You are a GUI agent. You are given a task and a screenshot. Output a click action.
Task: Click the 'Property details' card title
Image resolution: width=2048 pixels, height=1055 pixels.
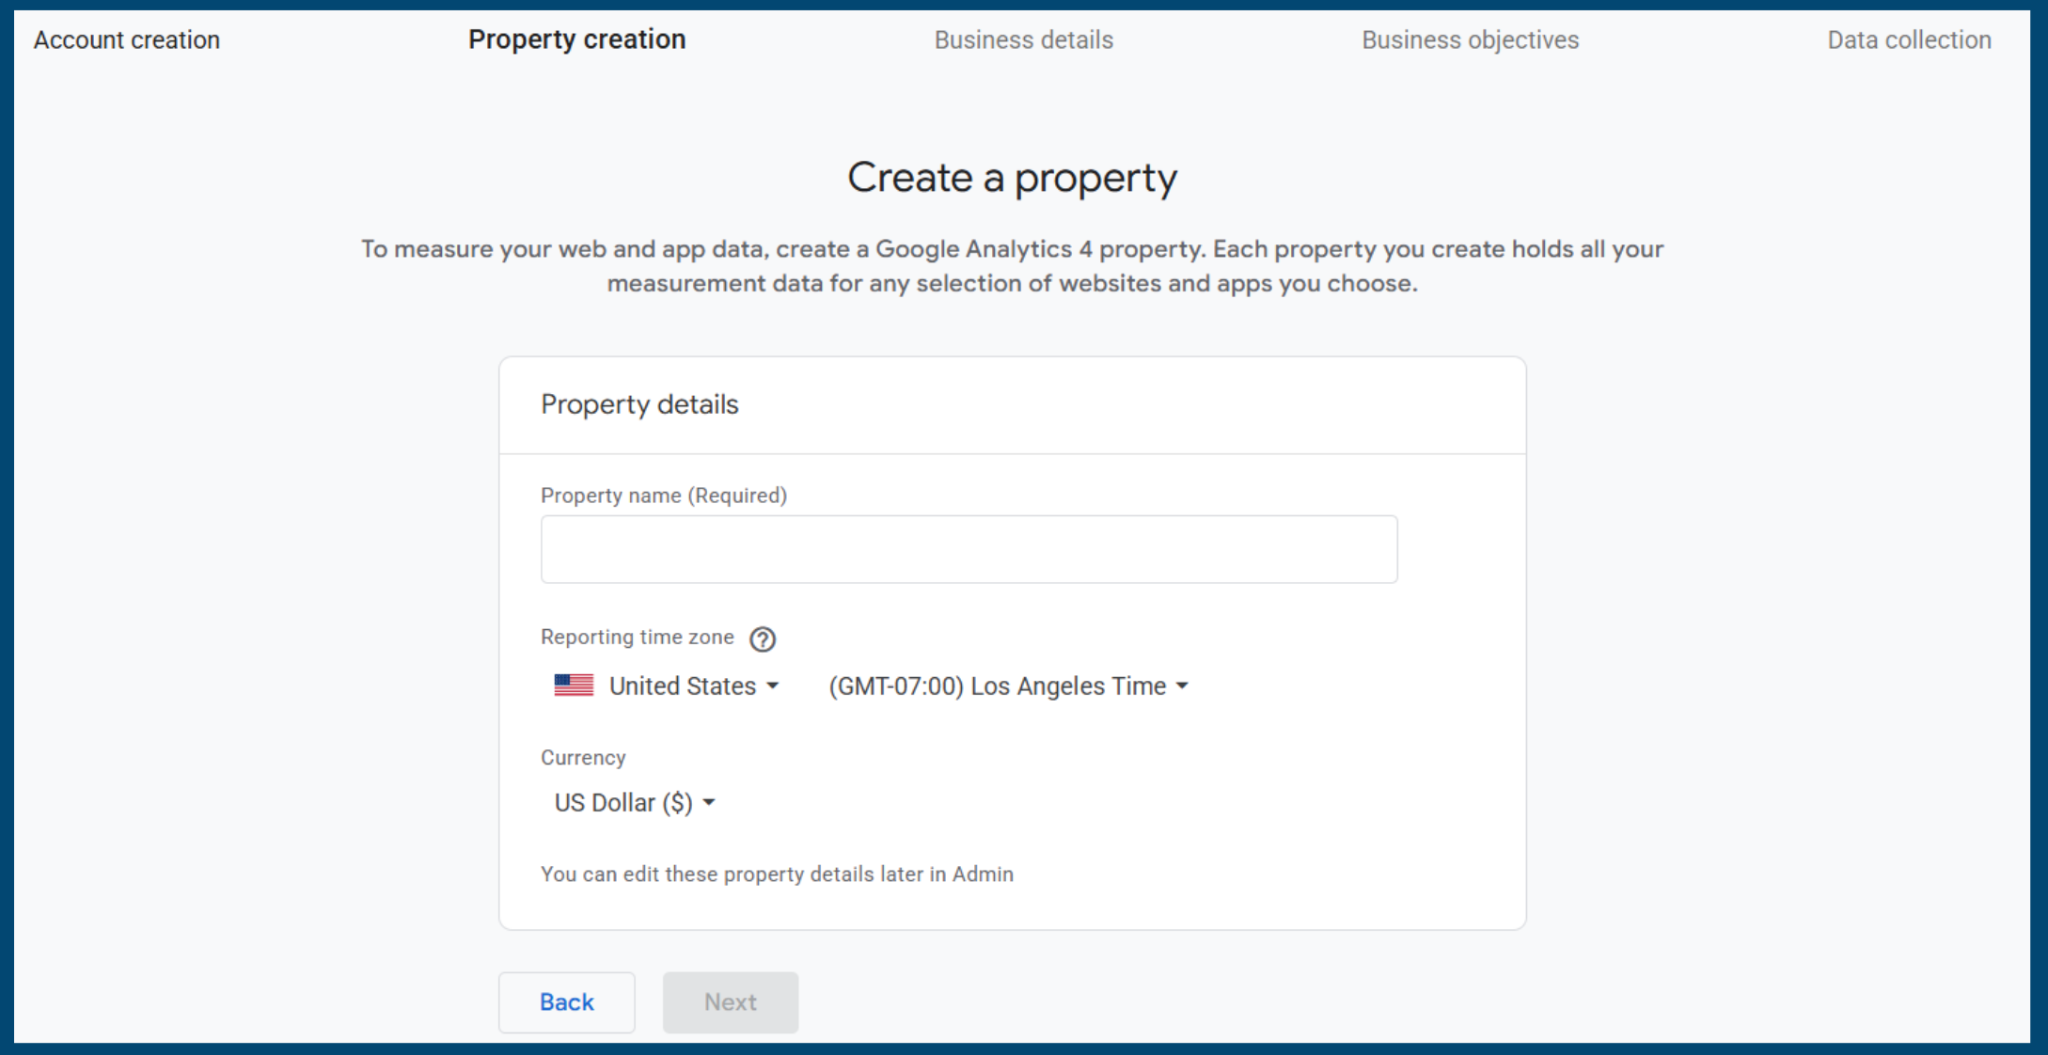(640, 405)
